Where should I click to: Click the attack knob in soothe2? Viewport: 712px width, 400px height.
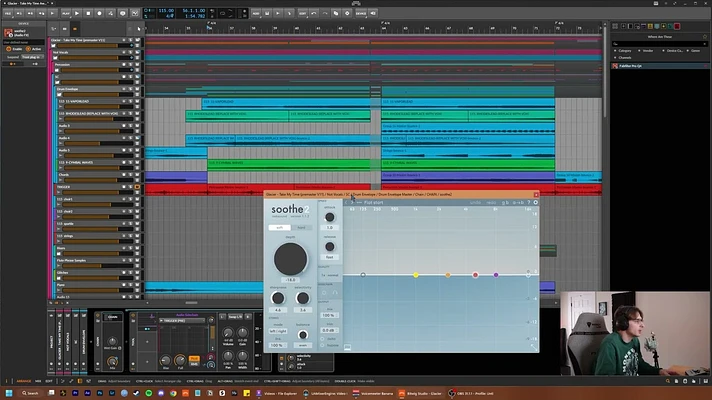pyautogui.click(x=330, y=217)
